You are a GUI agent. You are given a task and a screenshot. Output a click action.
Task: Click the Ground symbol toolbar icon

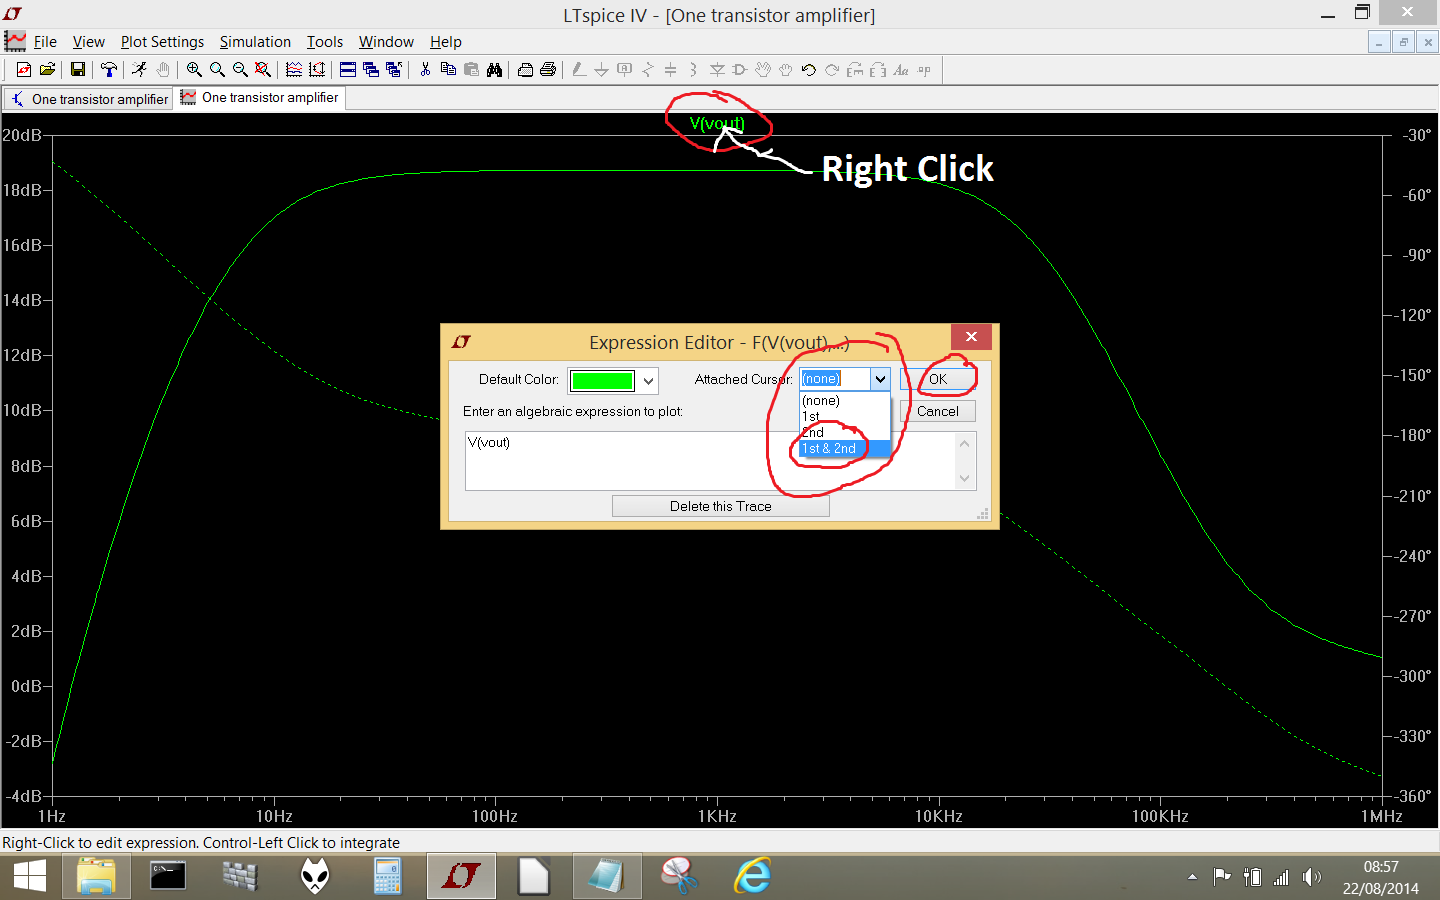point(601,70)
